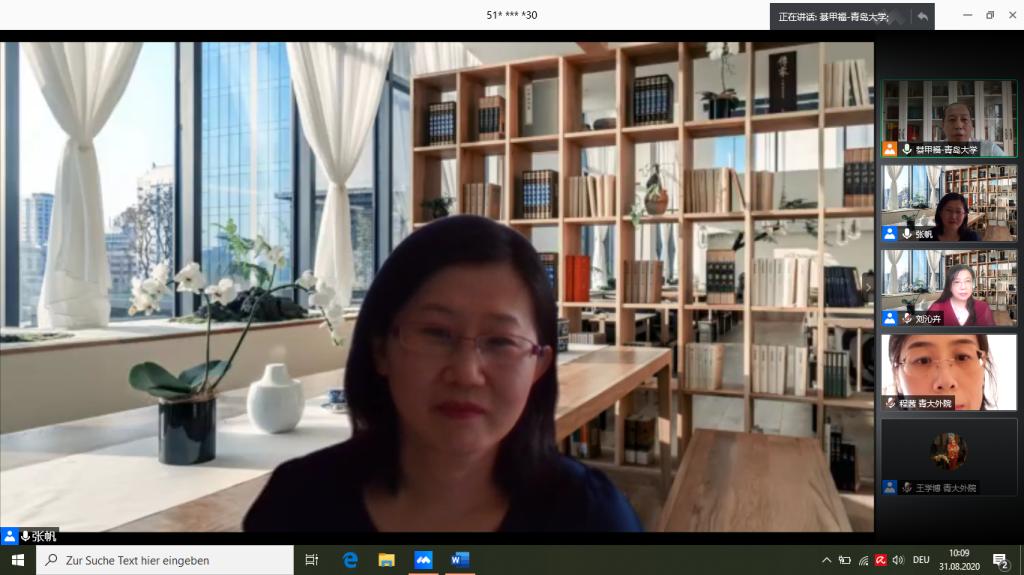Open the DEU language input menu
This screenshot has height=575, width=1024.
(921, 560)
